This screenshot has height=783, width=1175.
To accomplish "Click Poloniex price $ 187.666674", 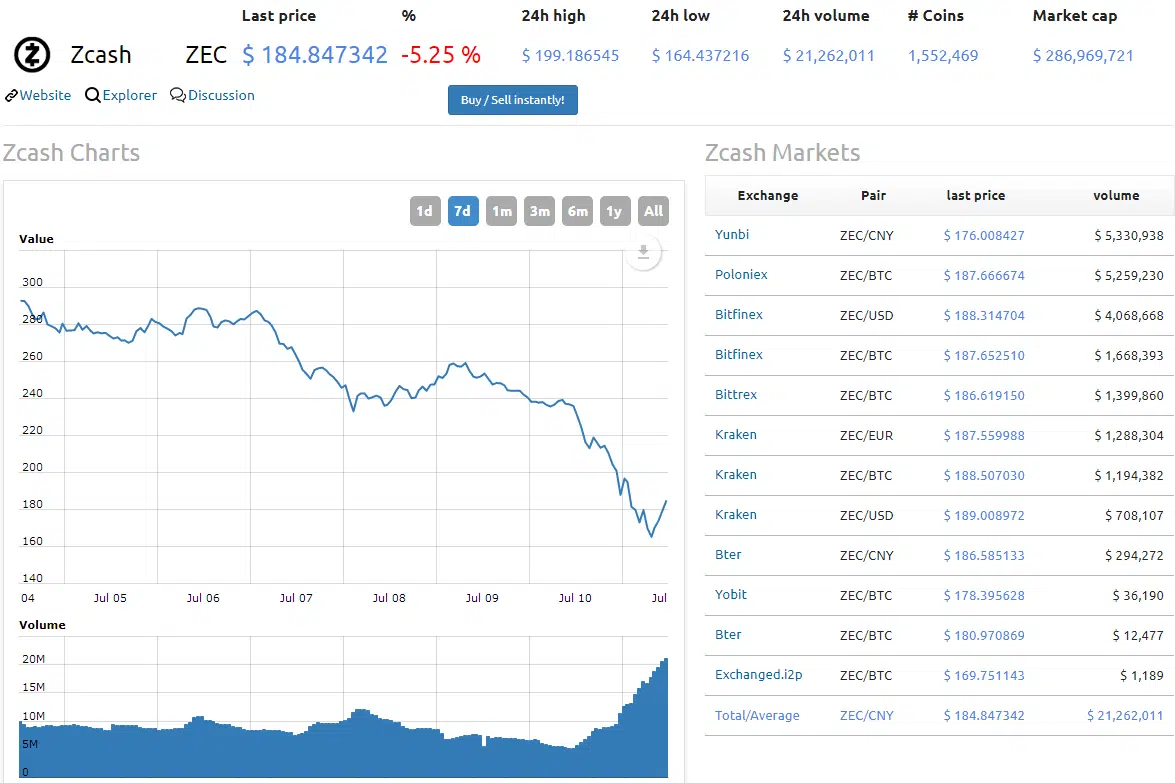I will click(984, 275).
